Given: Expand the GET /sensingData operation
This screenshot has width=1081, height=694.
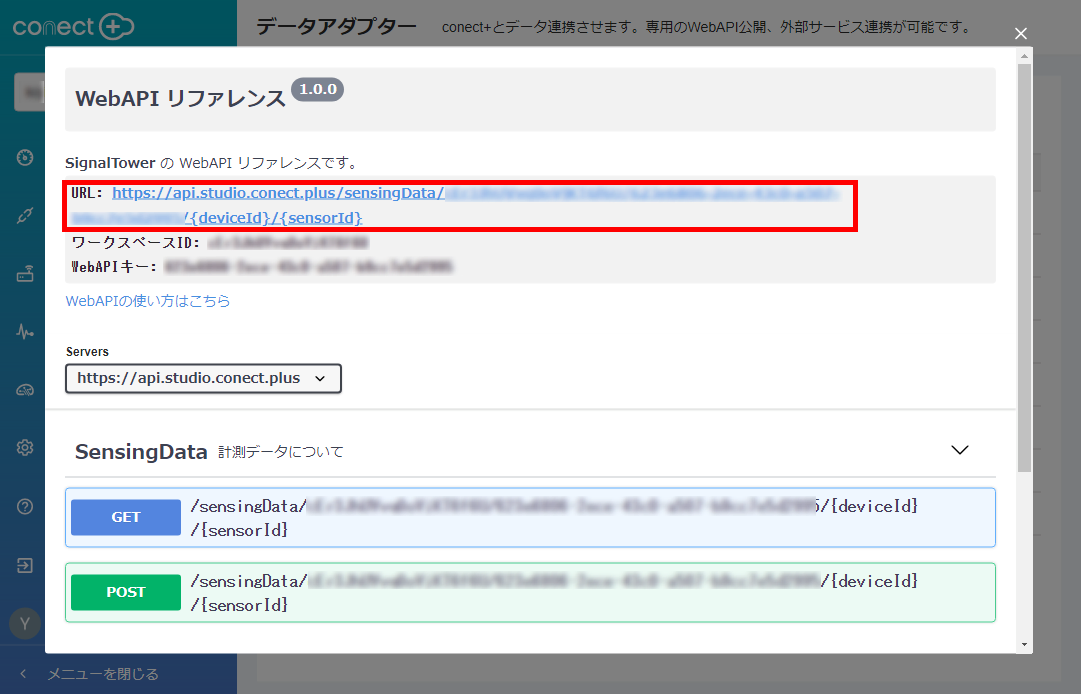Looking at the screenshot, I should click(530, 518).
